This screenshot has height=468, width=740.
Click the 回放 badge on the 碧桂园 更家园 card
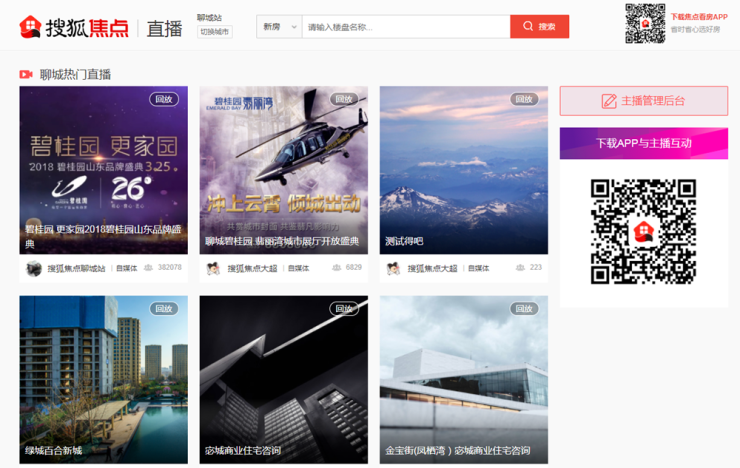[164, 99]
